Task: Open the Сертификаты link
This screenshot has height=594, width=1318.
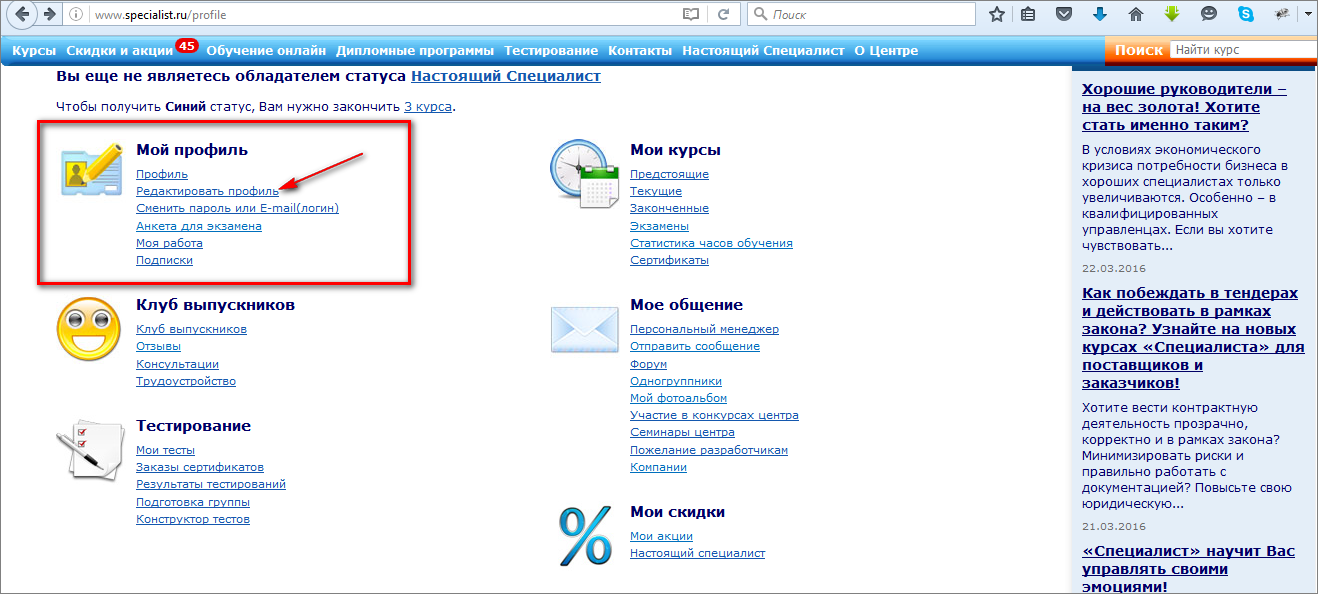Action: pos(669,260)
